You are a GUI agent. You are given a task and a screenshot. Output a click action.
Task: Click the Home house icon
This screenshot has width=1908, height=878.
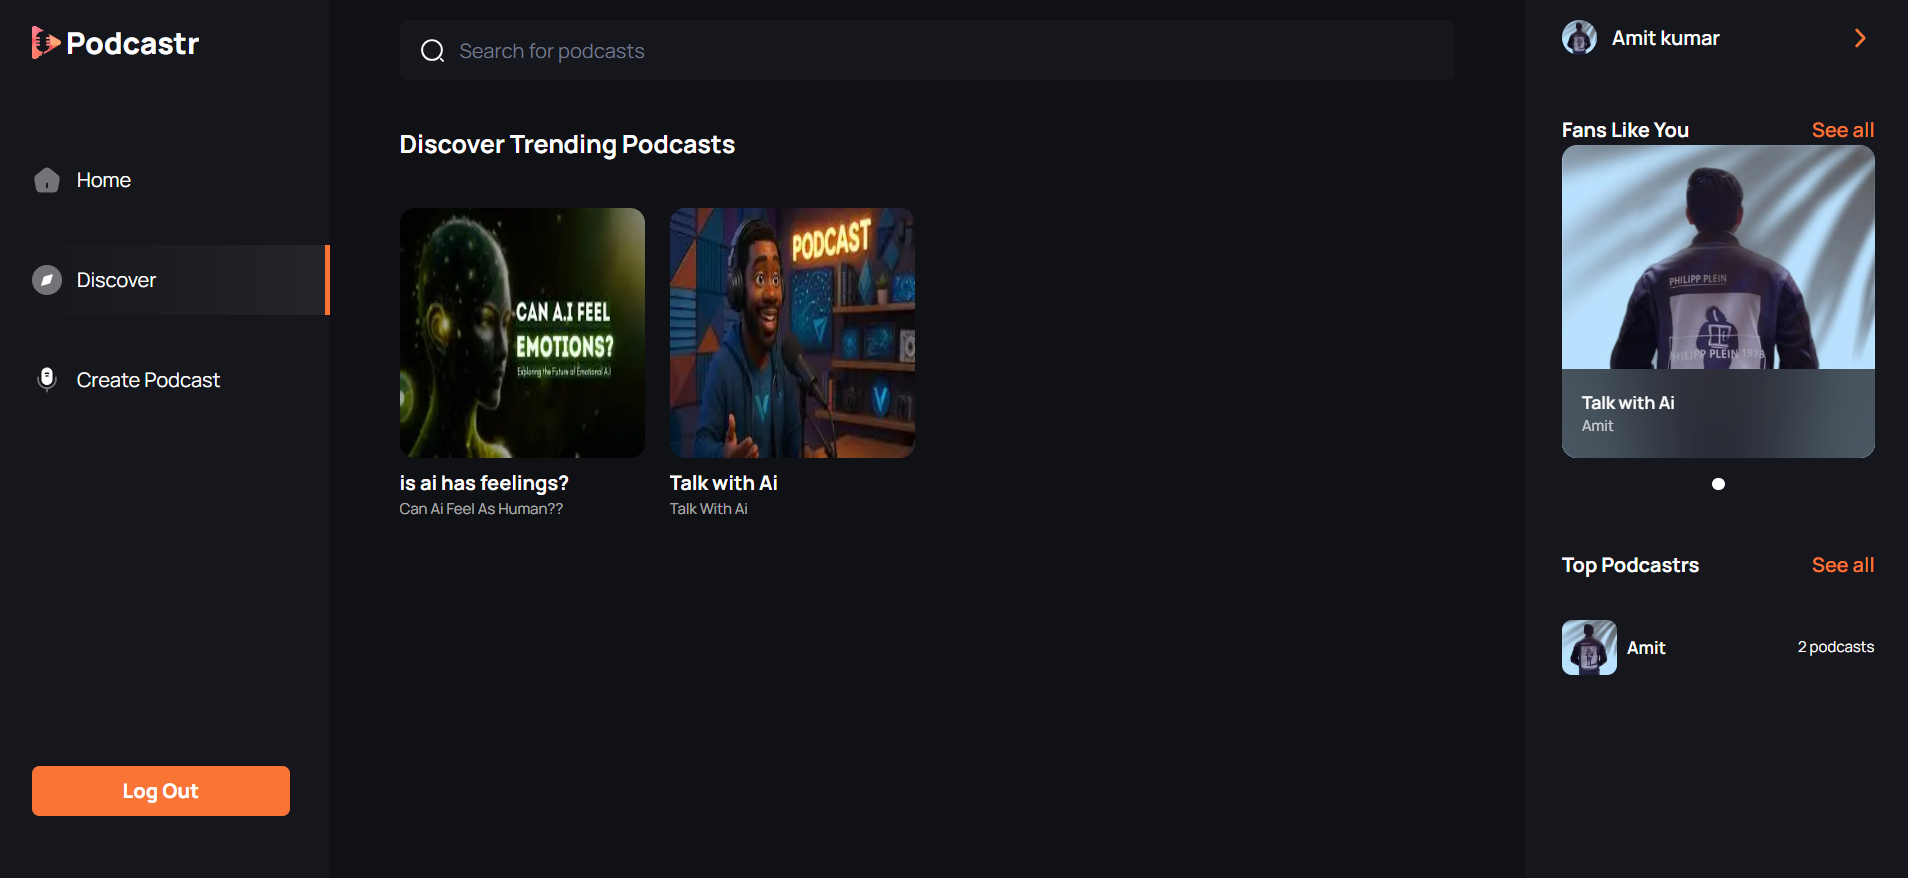[x=47, y=180]
